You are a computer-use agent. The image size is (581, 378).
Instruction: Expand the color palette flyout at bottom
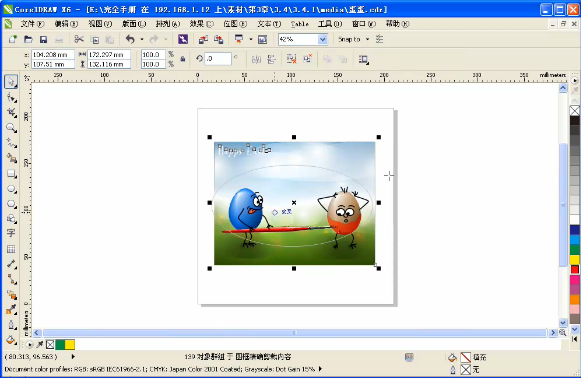(x=574, y=339)
